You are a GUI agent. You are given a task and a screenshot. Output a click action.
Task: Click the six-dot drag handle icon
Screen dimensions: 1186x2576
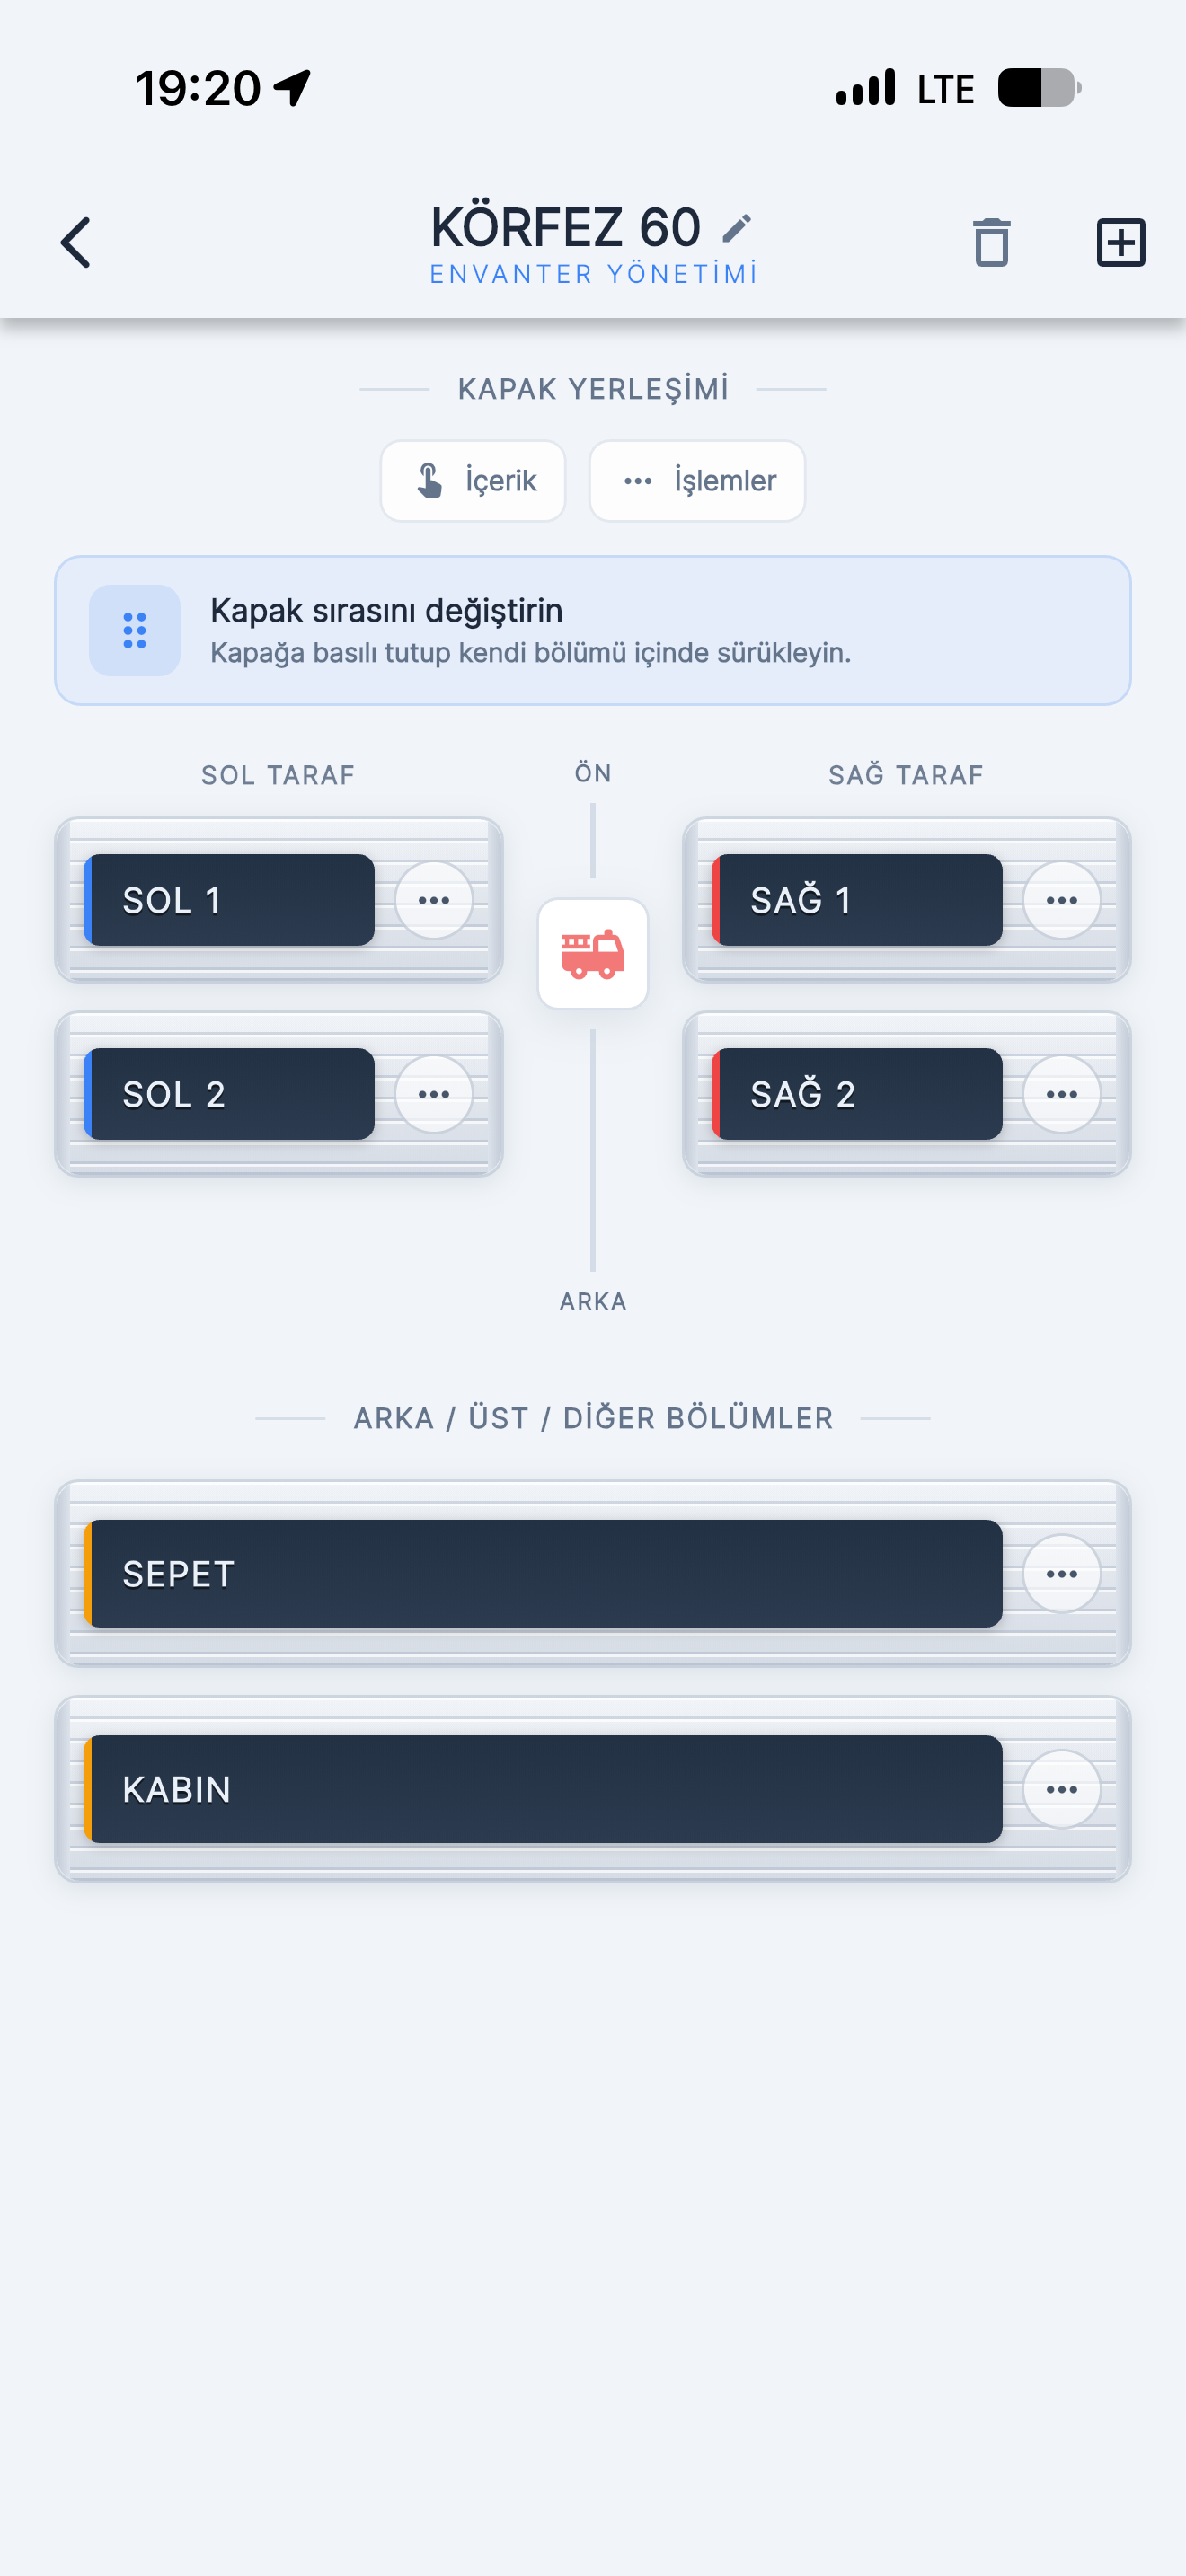(x=135, y=630)
